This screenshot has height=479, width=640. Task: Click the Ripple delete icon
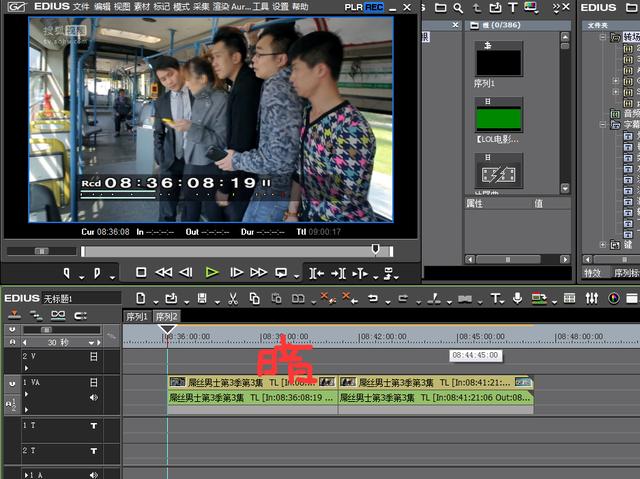pos(328,297)
